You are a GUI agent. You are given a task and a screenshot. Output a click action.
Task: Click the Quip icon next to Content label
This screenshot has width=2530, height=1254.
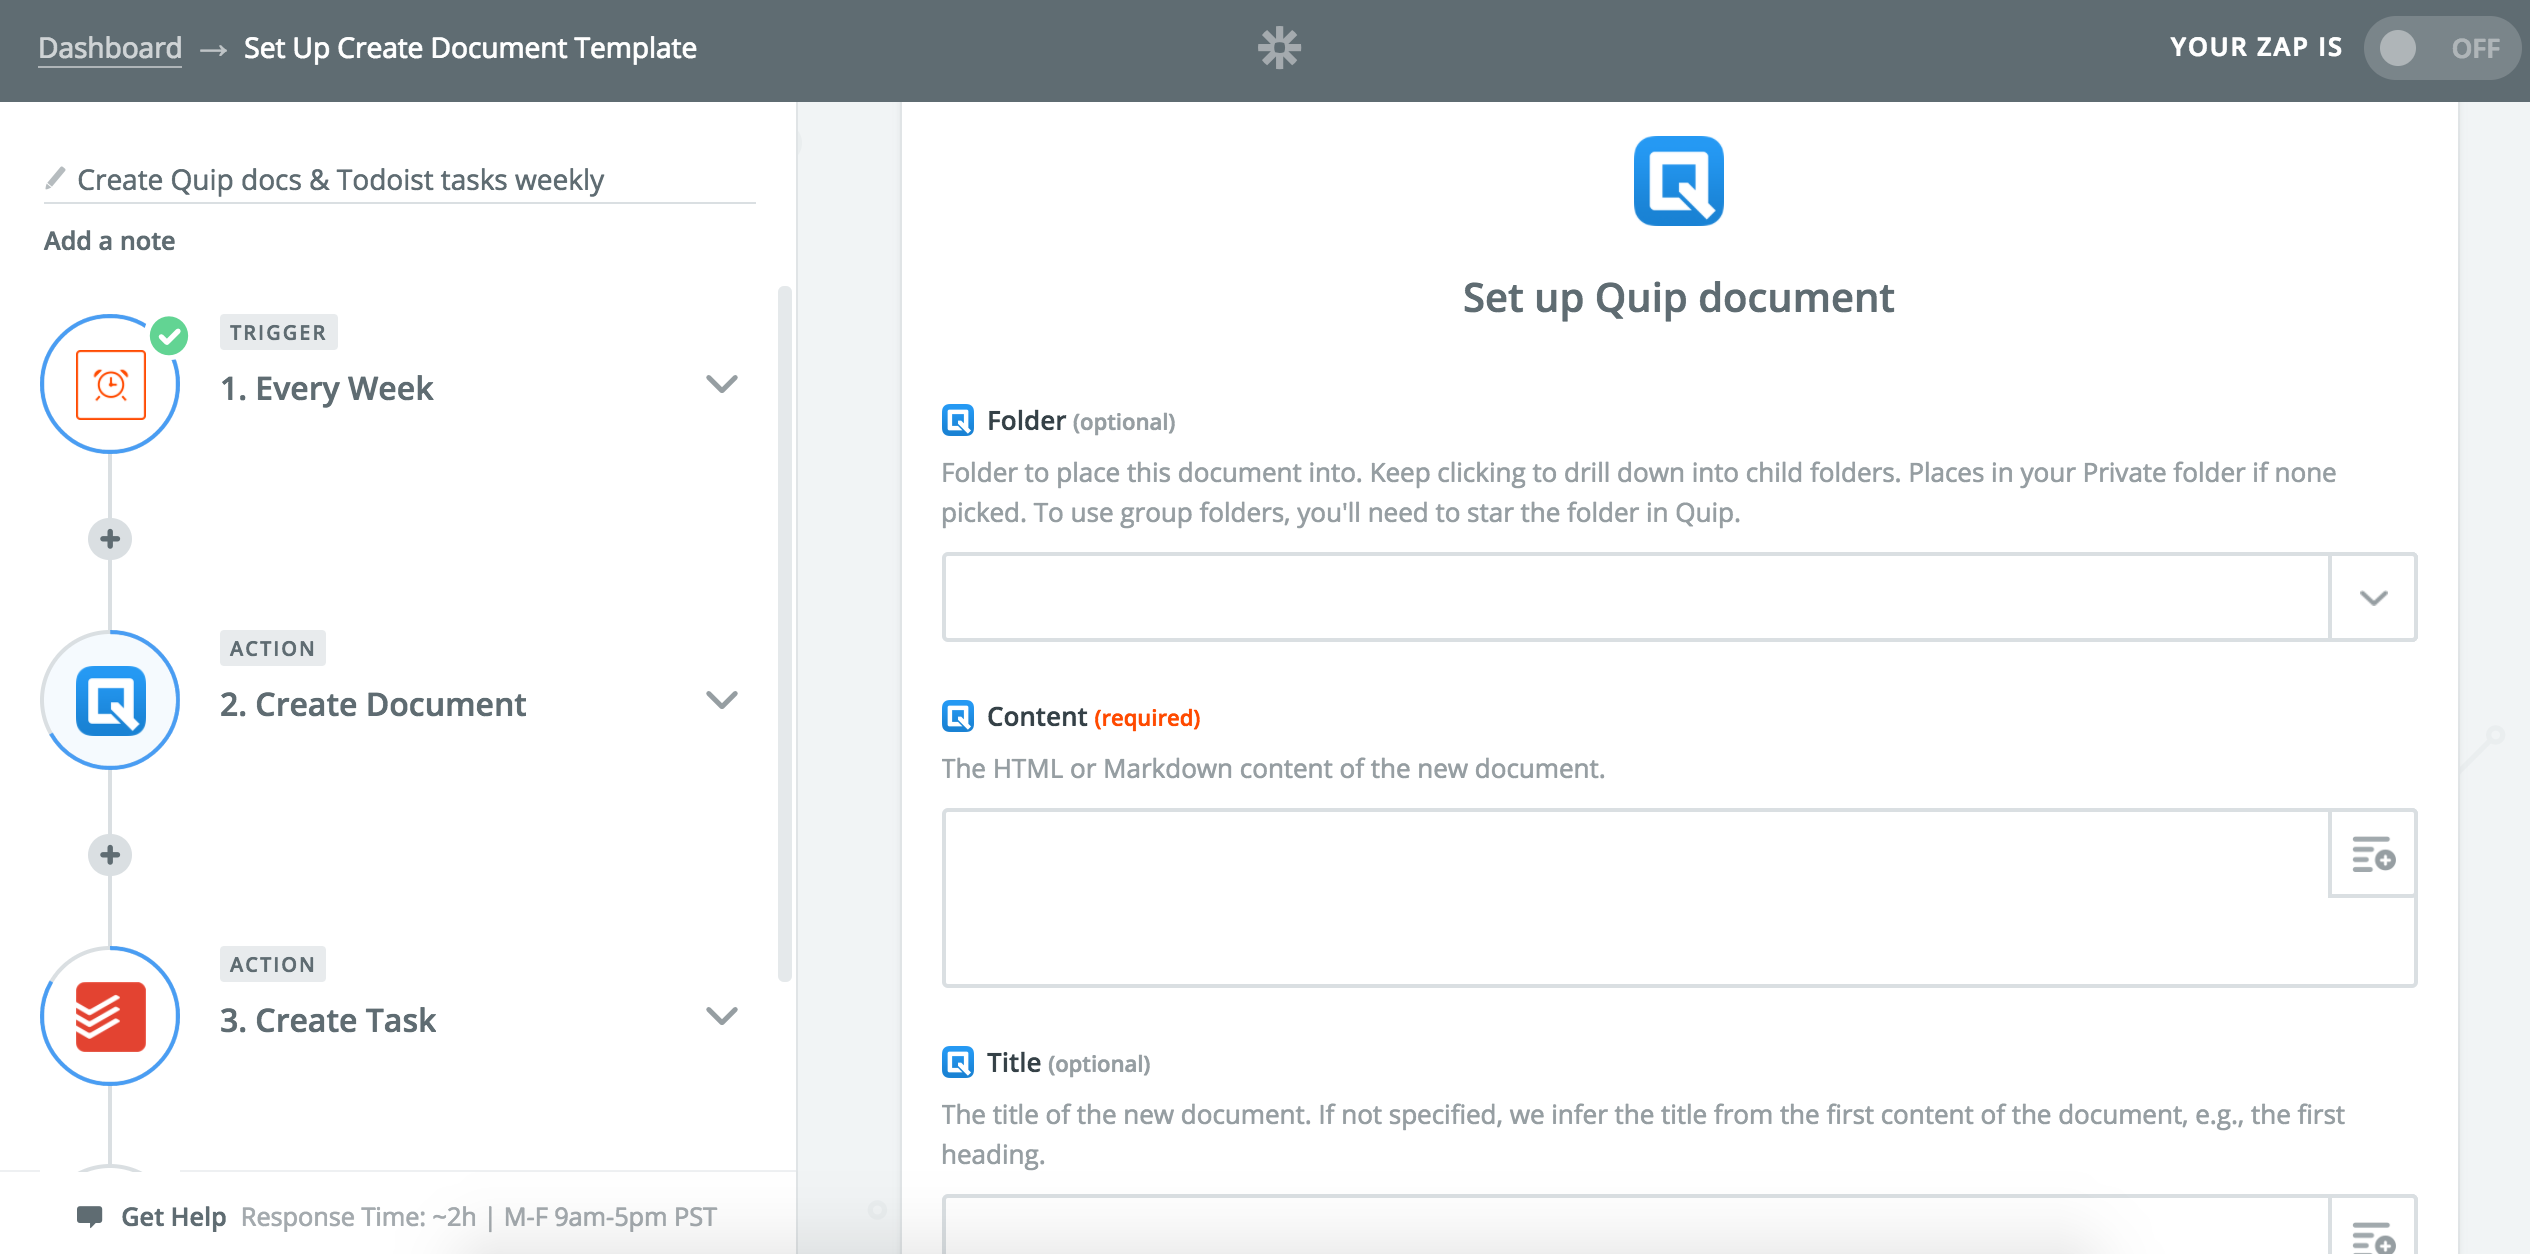click(x=957, y=716)
